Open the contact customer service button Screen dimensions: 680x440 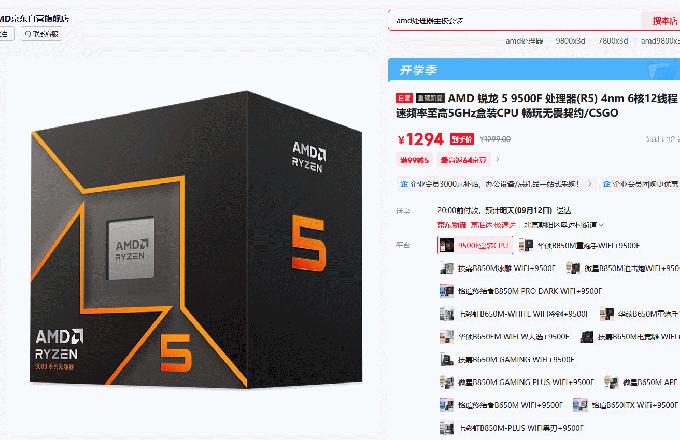point(42,34)
